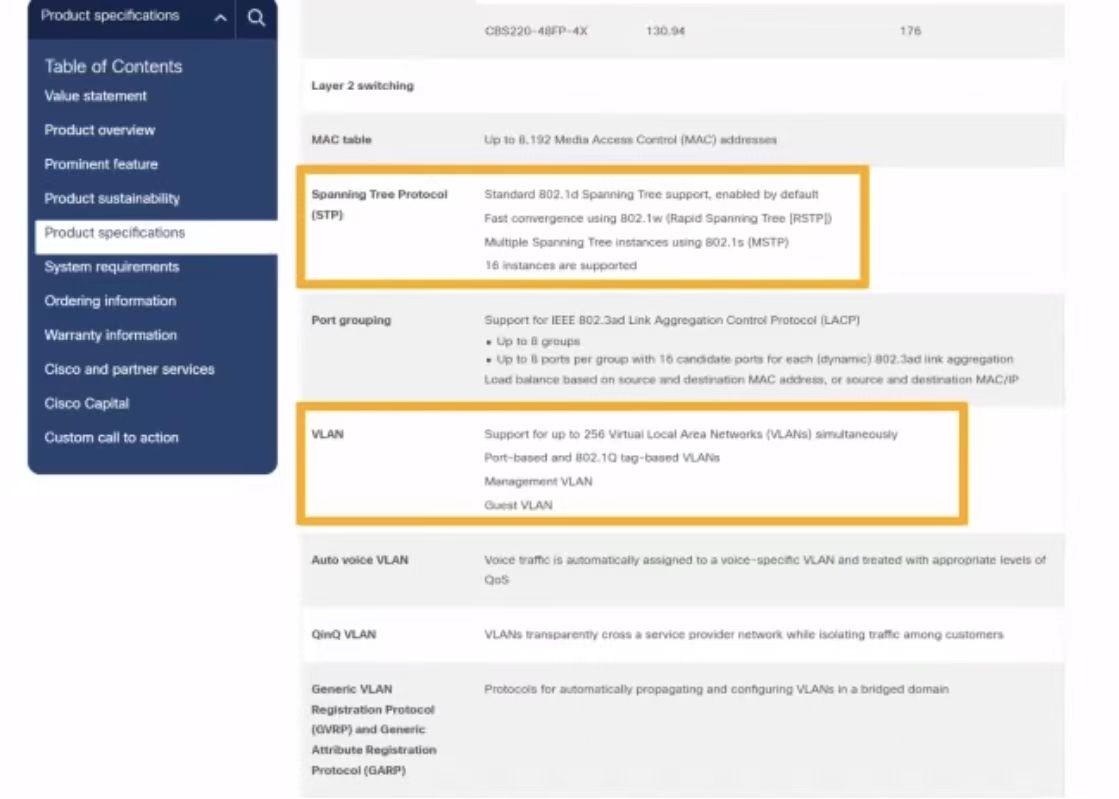Click the Standard 802.1d Spanning Tree line
The height and width of the screenshot is (799, 1119).
pos(651,194)
